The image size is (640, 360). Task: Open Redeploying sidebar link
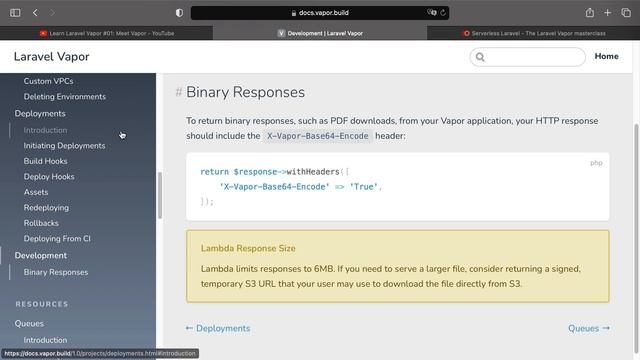point(46,207)
